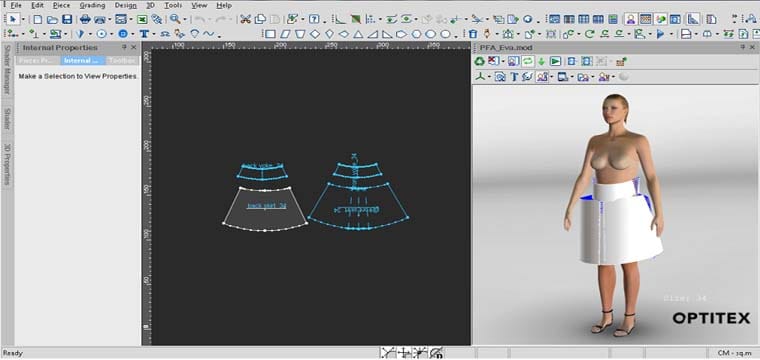Viewport: 760px width, 360px height.
Task: Open the Edit menu
Action: pyautogui.click(x=37, y=5)
